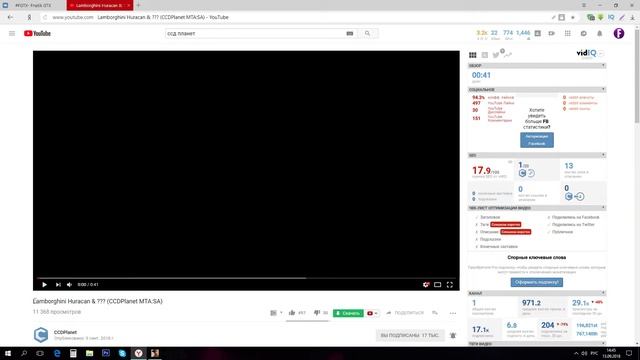Screen dimensions: 640x360
Task: Click the video progress bar
Action: [246, 278]
